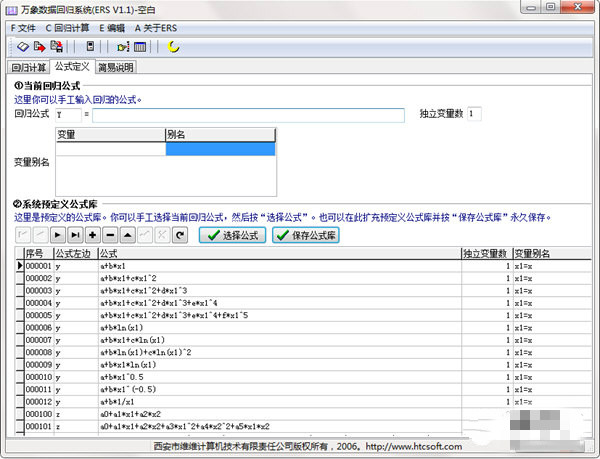This screenshot has height=459, width=600.
Task: Click the app icon in title bar
Action: click(x=11, y=10)
